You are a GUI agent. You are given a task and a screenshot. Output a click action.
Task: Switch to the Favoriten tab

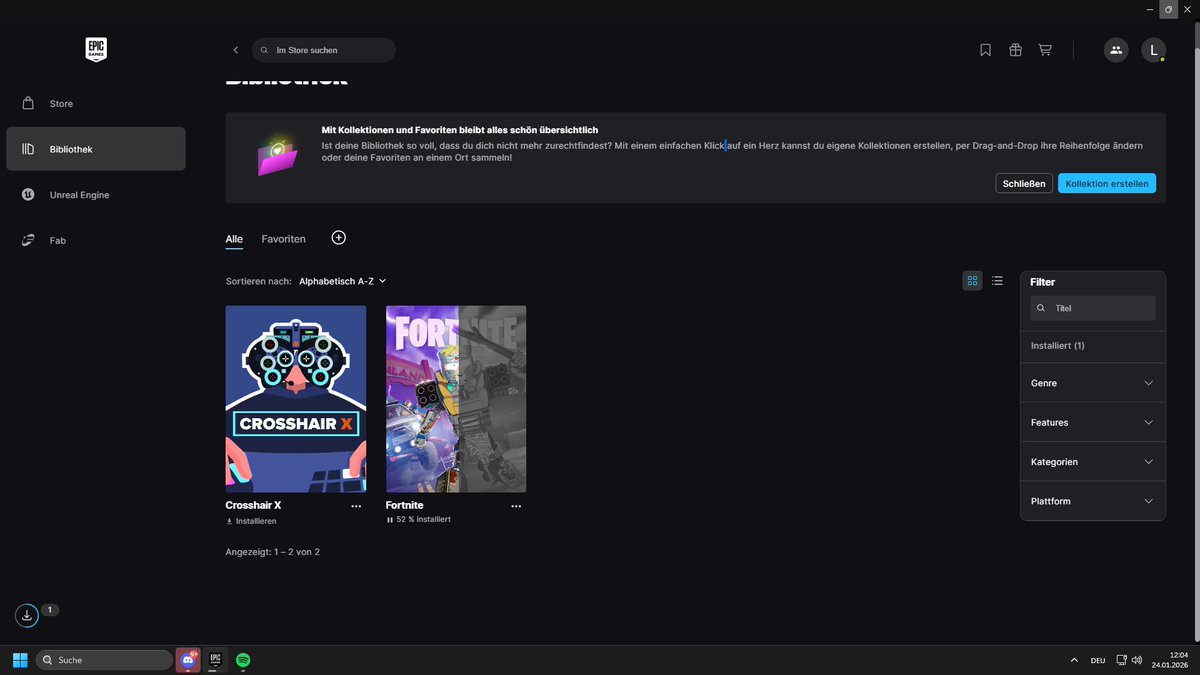[x=283, y=238]
